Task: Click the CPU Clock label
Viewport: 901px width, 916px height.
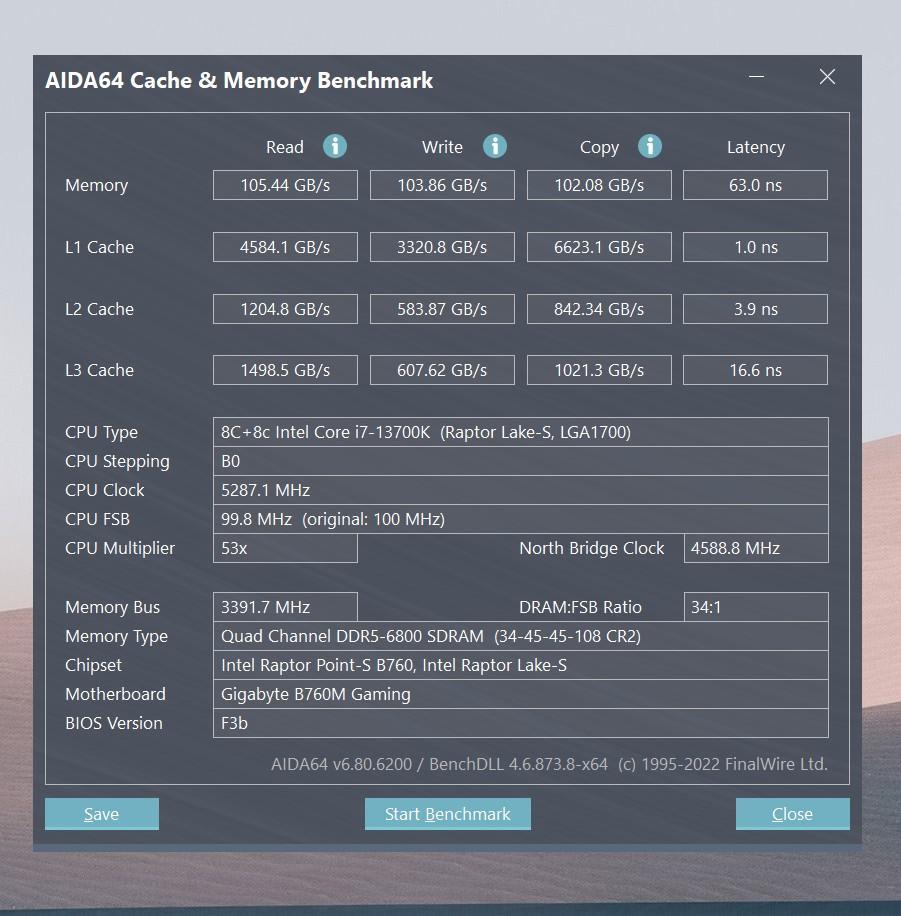Action: coord(105,490)
